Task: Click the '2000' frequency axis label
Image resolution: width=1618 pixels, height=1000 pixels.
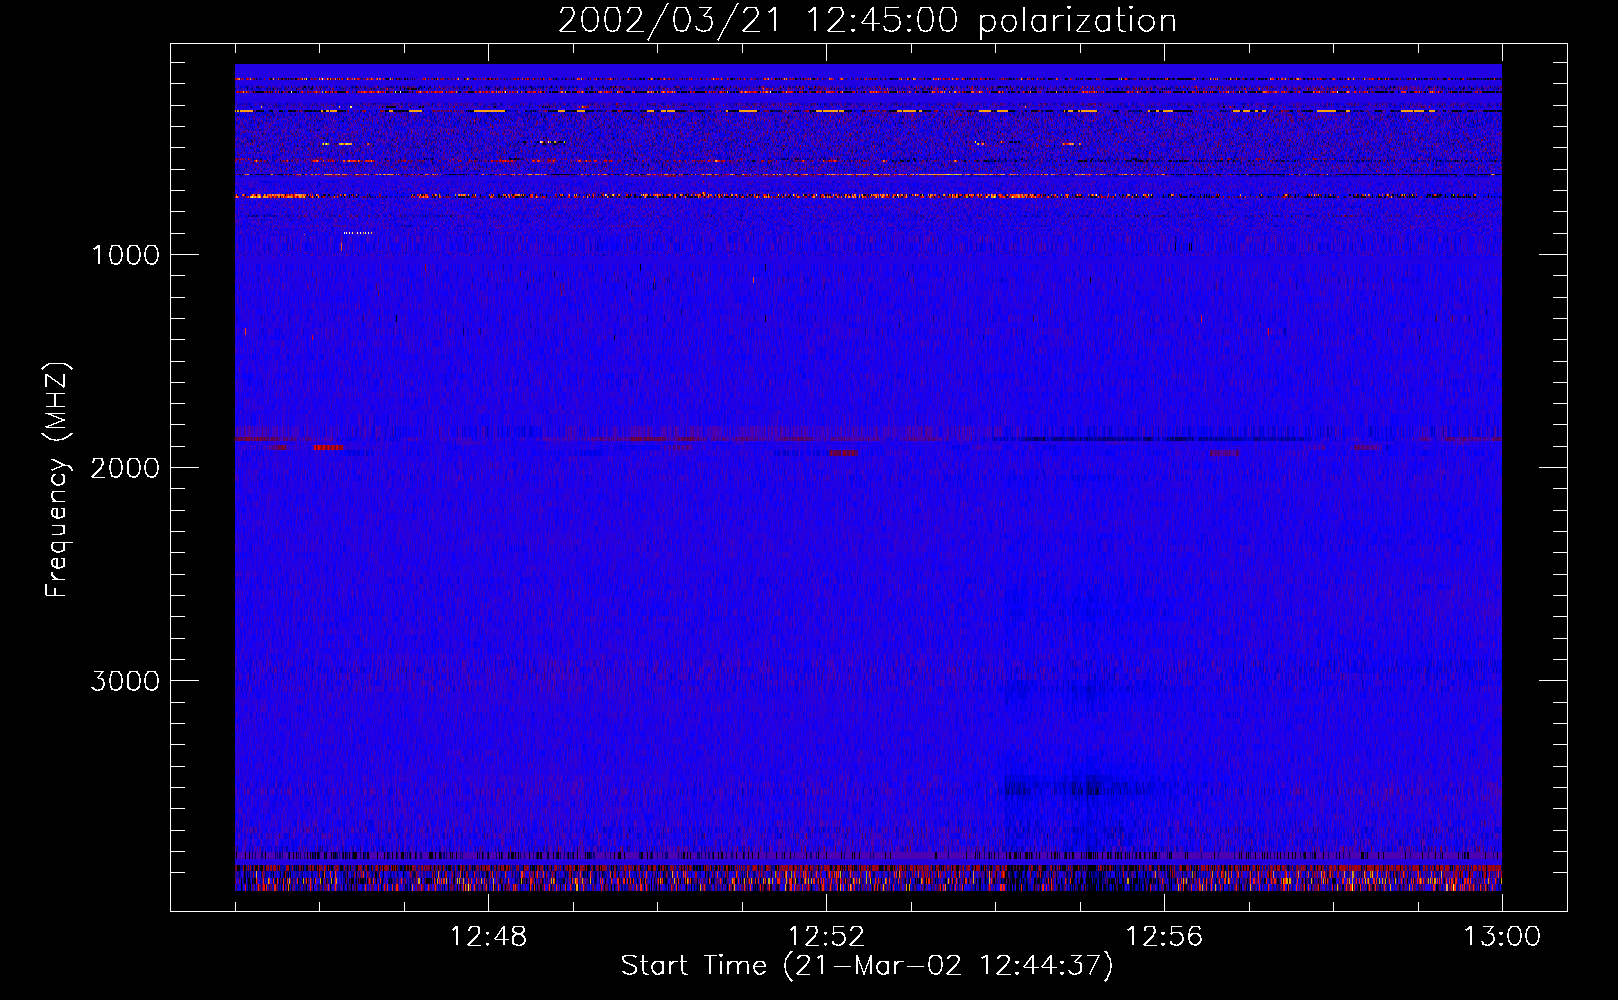Action: 125,468
